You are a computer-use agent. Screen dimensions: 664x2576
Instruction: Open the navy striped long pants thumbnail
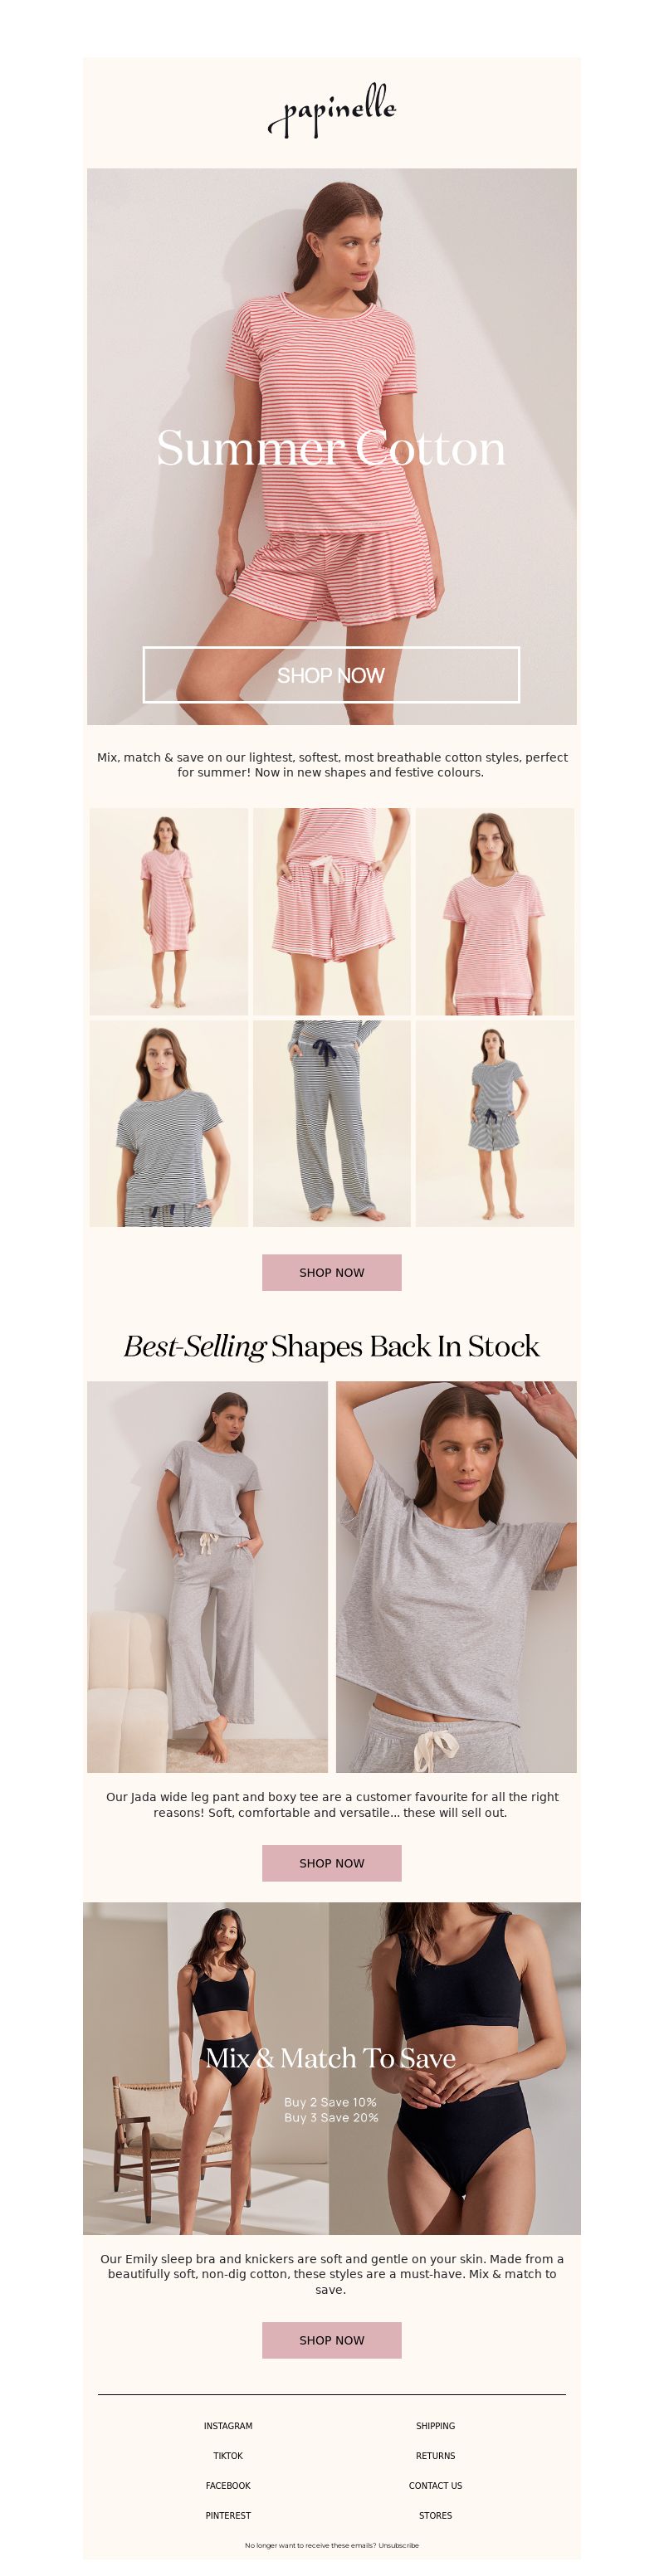coord(332,1123)
